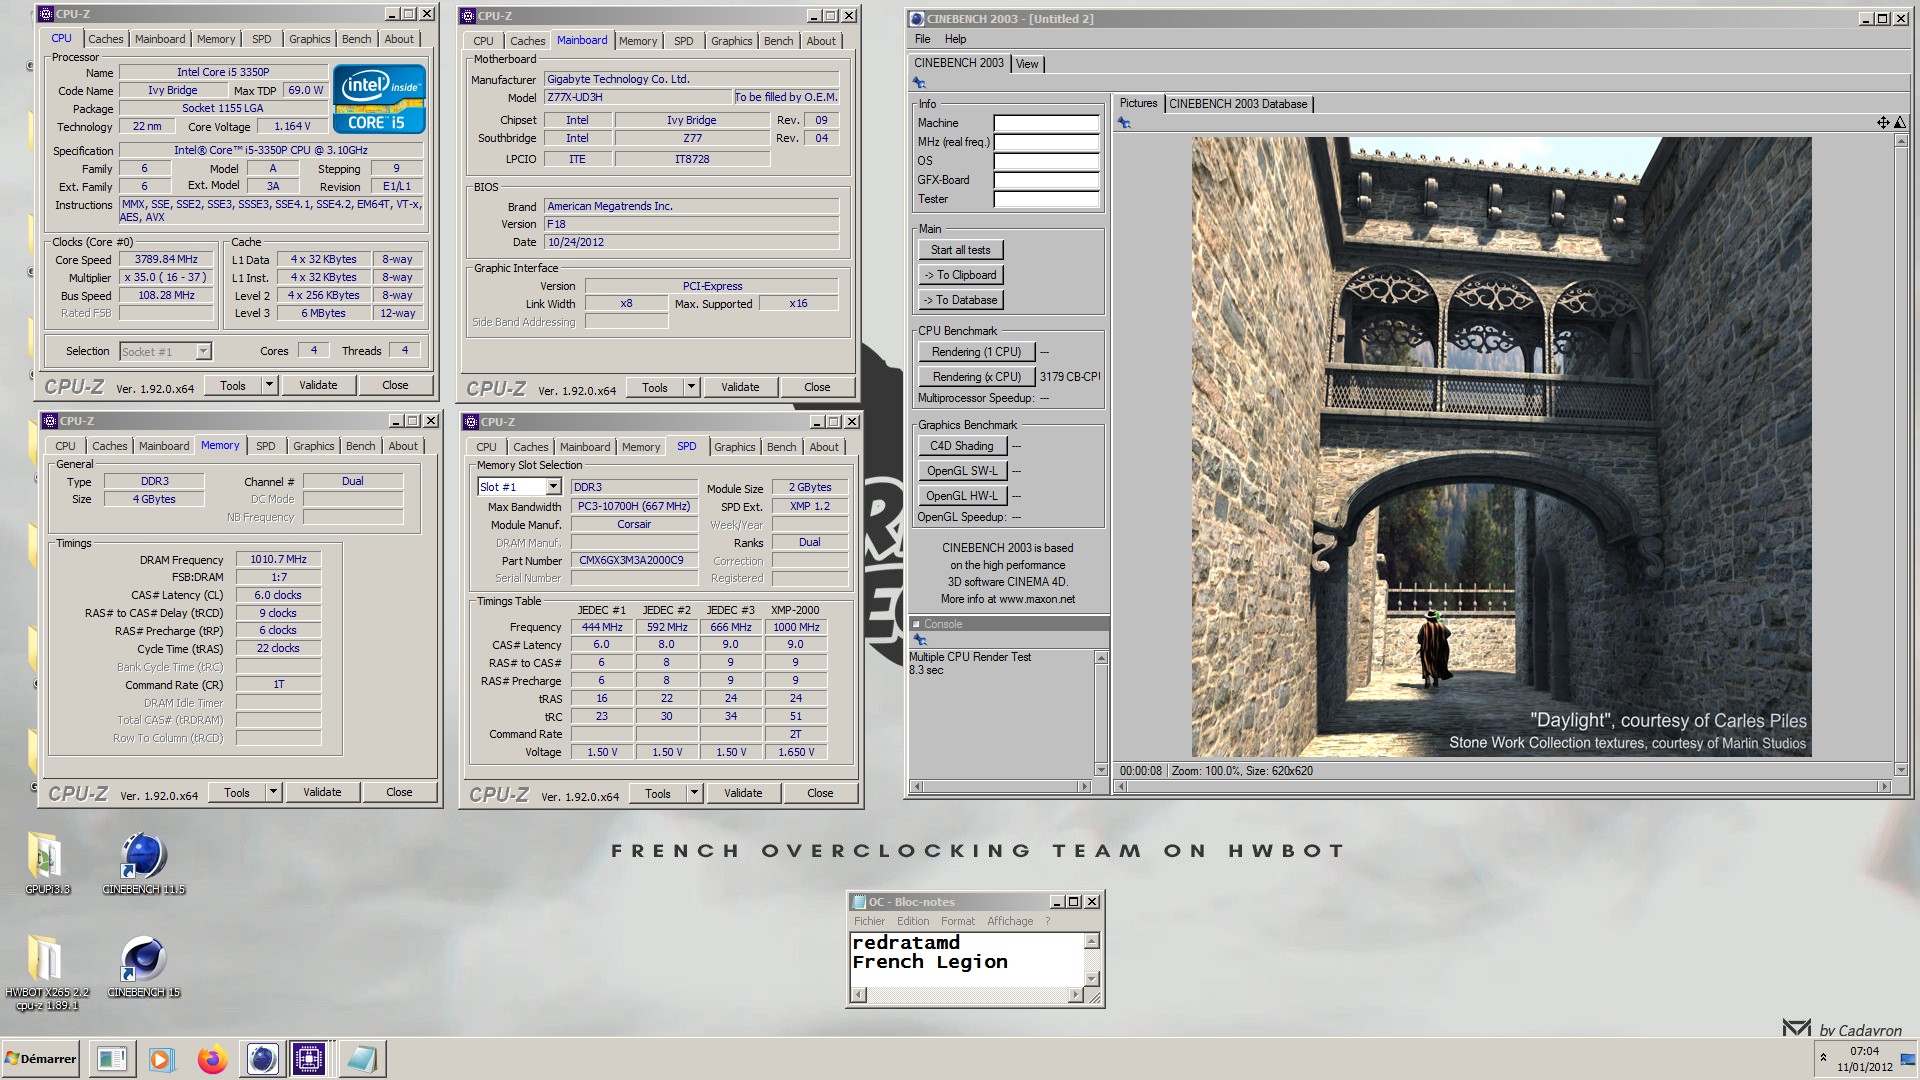Show hidden system tray icons
Image resolution: width=1920 pixels, height=1080 pixels.
(1823, 1057)
